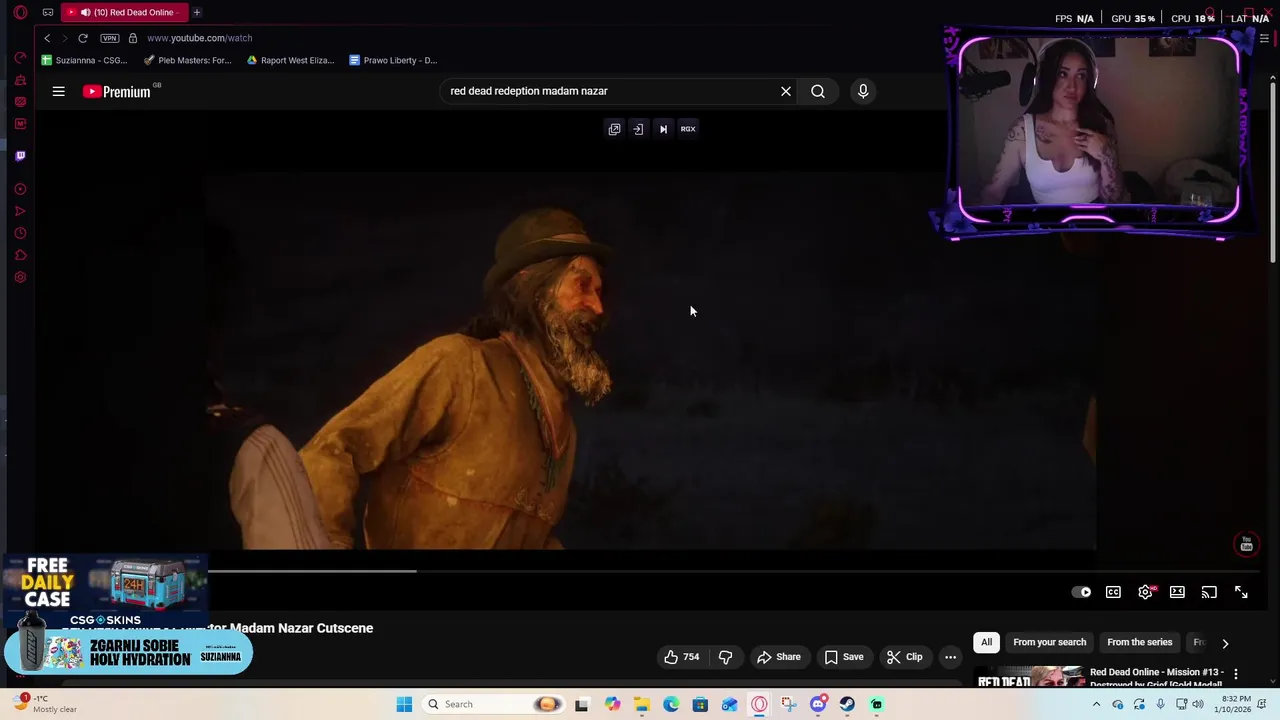Open the Opera sidebar settings gear
The height and width of the screenshot is (720, 1280).
click(20, 277)
